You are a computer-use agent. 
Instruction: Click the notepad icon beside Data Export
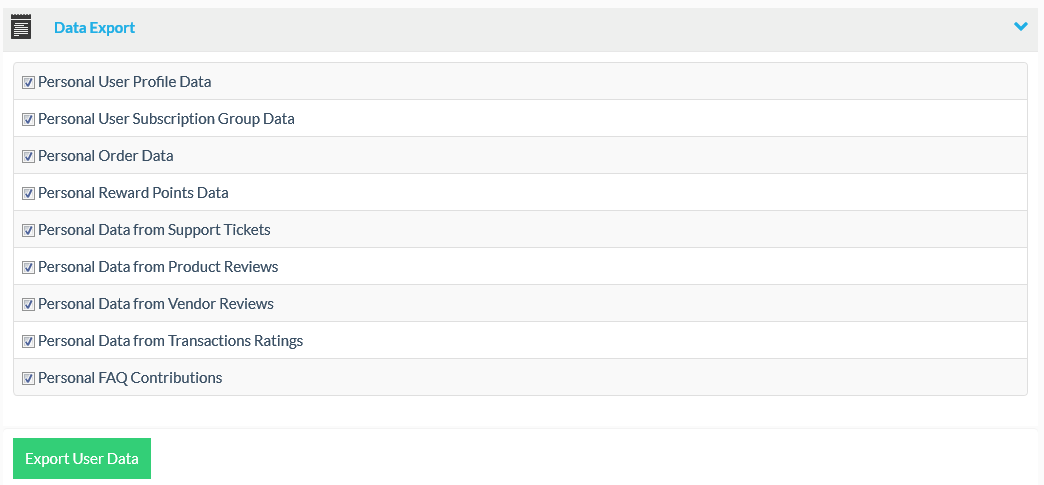(21, 27)
